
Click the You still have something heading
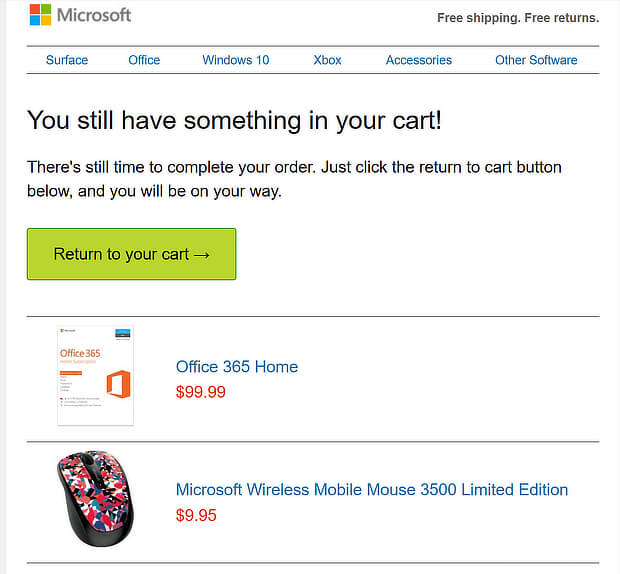point(234,121)
